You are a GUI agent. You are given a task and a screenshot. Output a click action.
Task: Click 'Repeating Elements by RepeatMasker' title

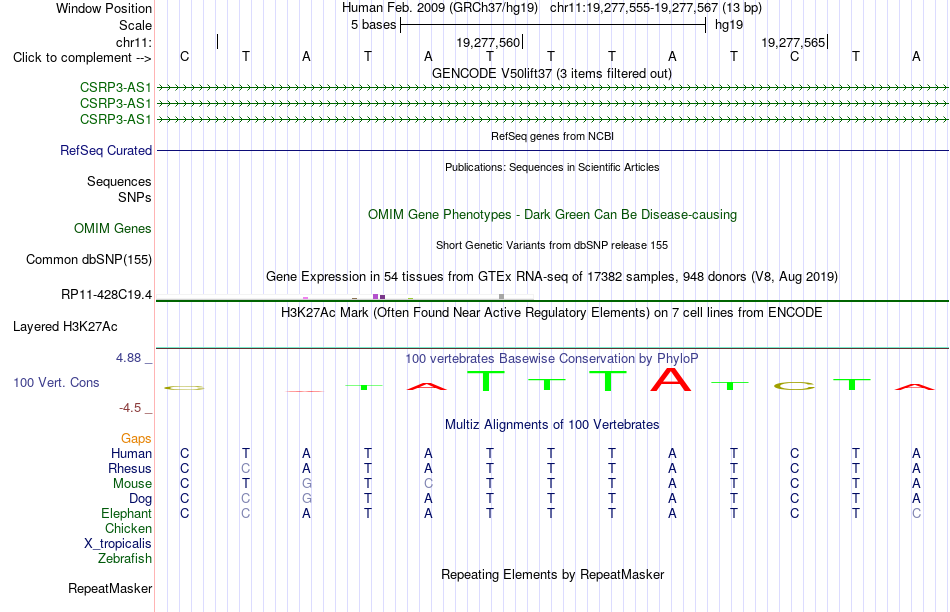pyautogui.click(x=553, y=574)
